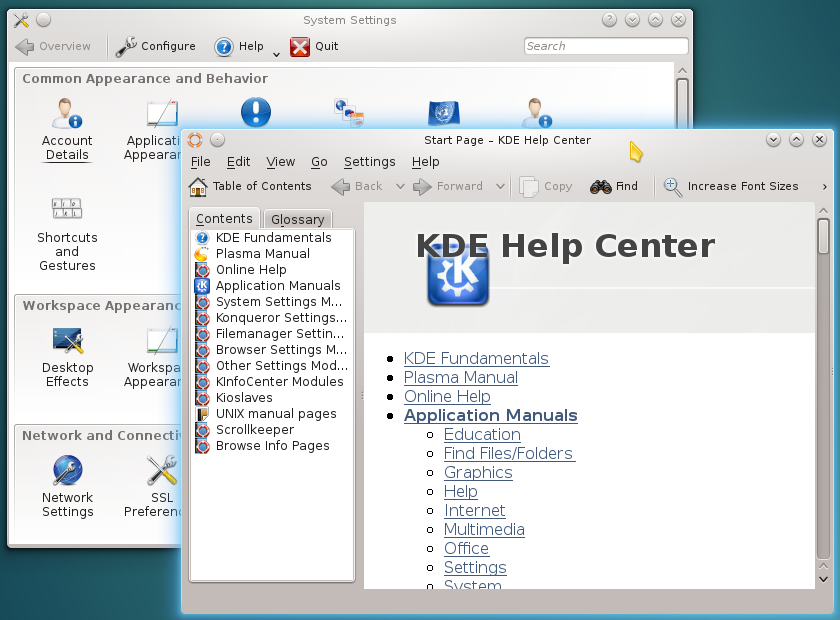Open the Forward history dropdown arrow

(500, 186)
